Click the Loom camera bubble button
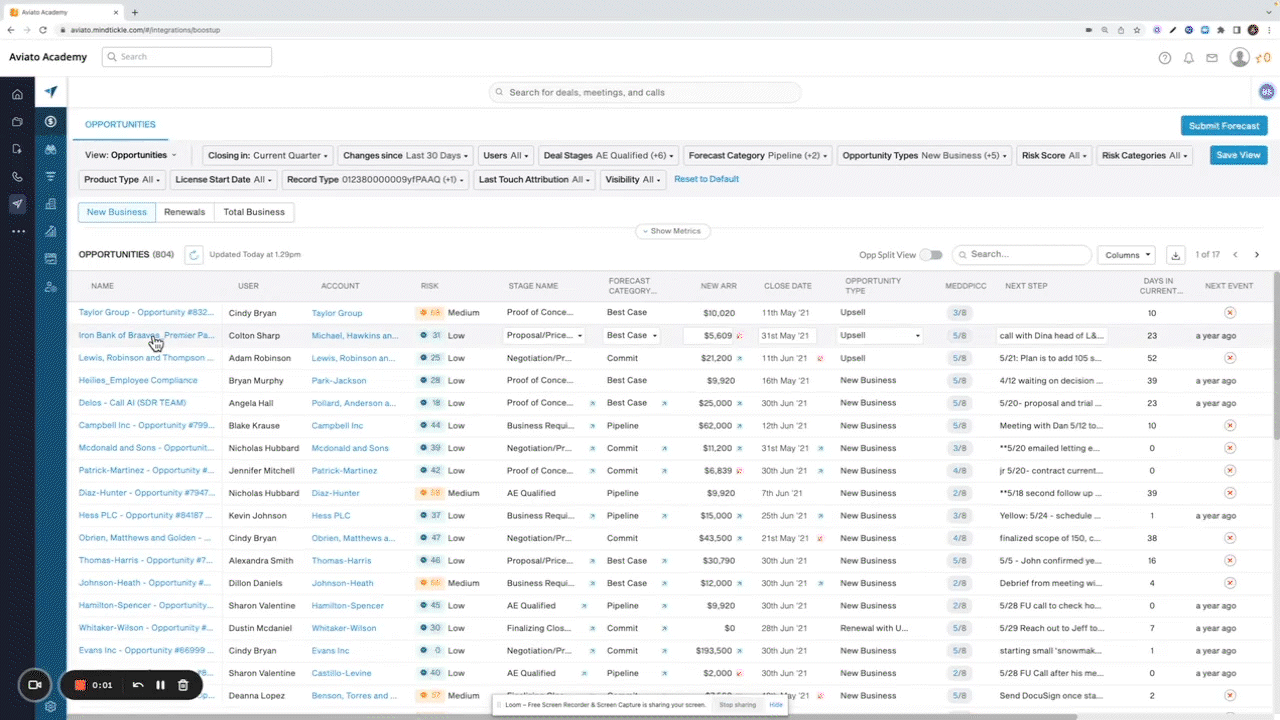 pyautogui.click(x=34, y=685)
